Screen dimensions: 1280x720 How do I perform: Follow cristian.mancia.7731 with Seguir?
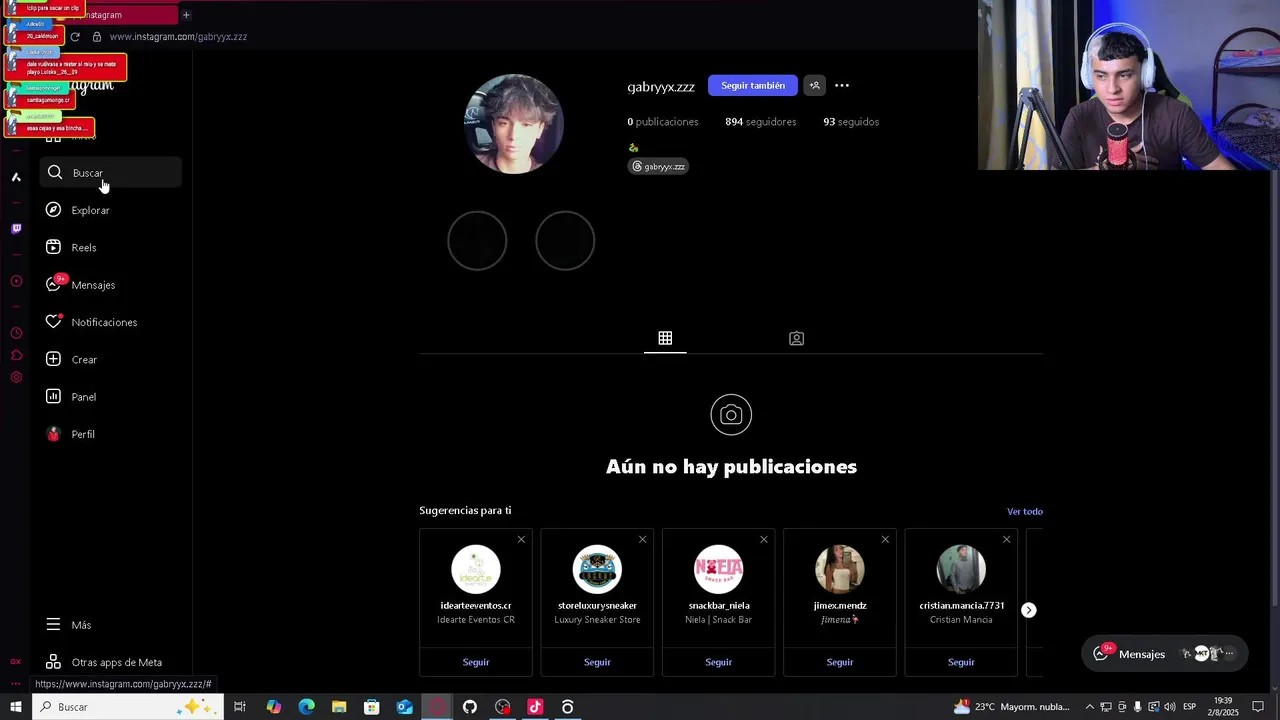pos(961,662)
